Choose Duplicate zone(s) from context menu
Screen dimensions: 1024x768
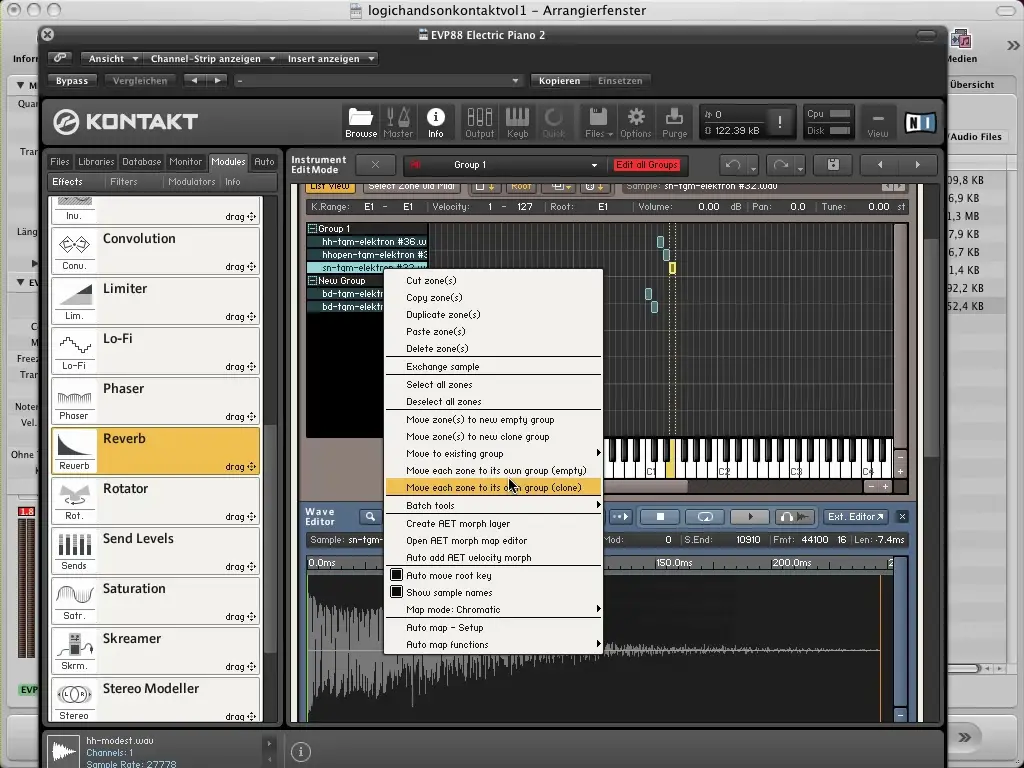tap(493, 314)
